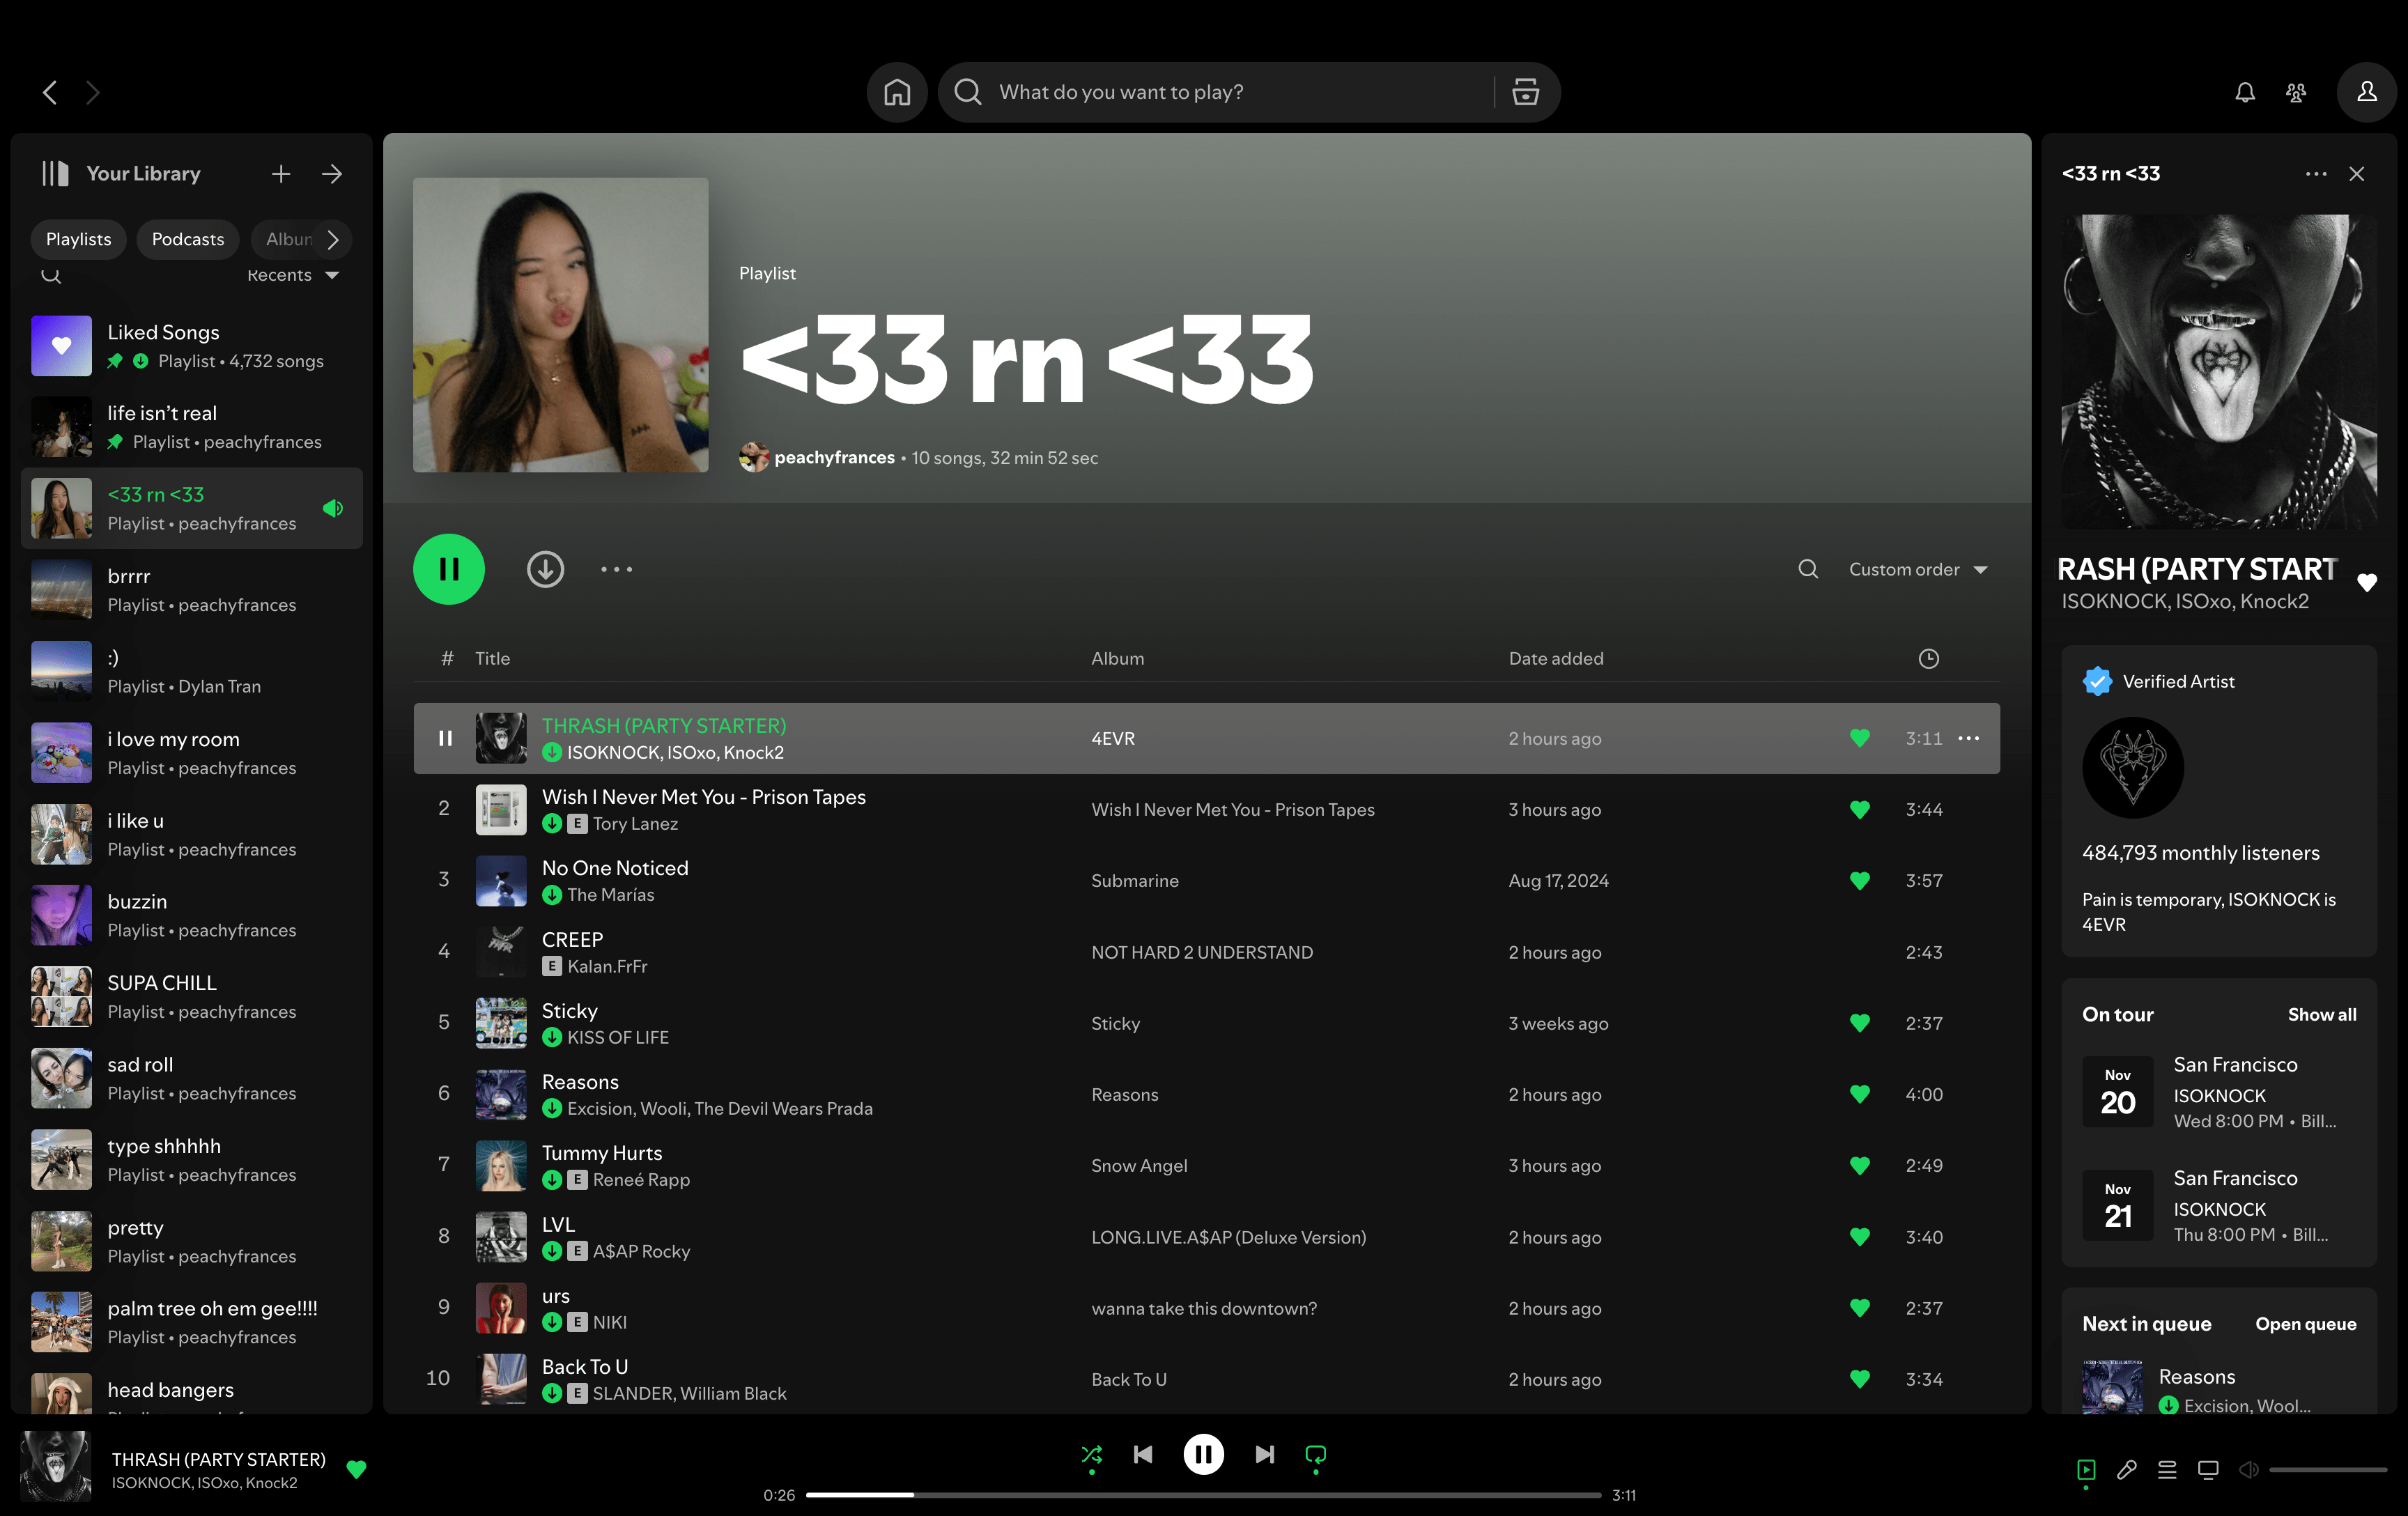This screenshot has width=2408, height=1516.
Task: Pause the playlist with the green button
Action: point(449,569)
